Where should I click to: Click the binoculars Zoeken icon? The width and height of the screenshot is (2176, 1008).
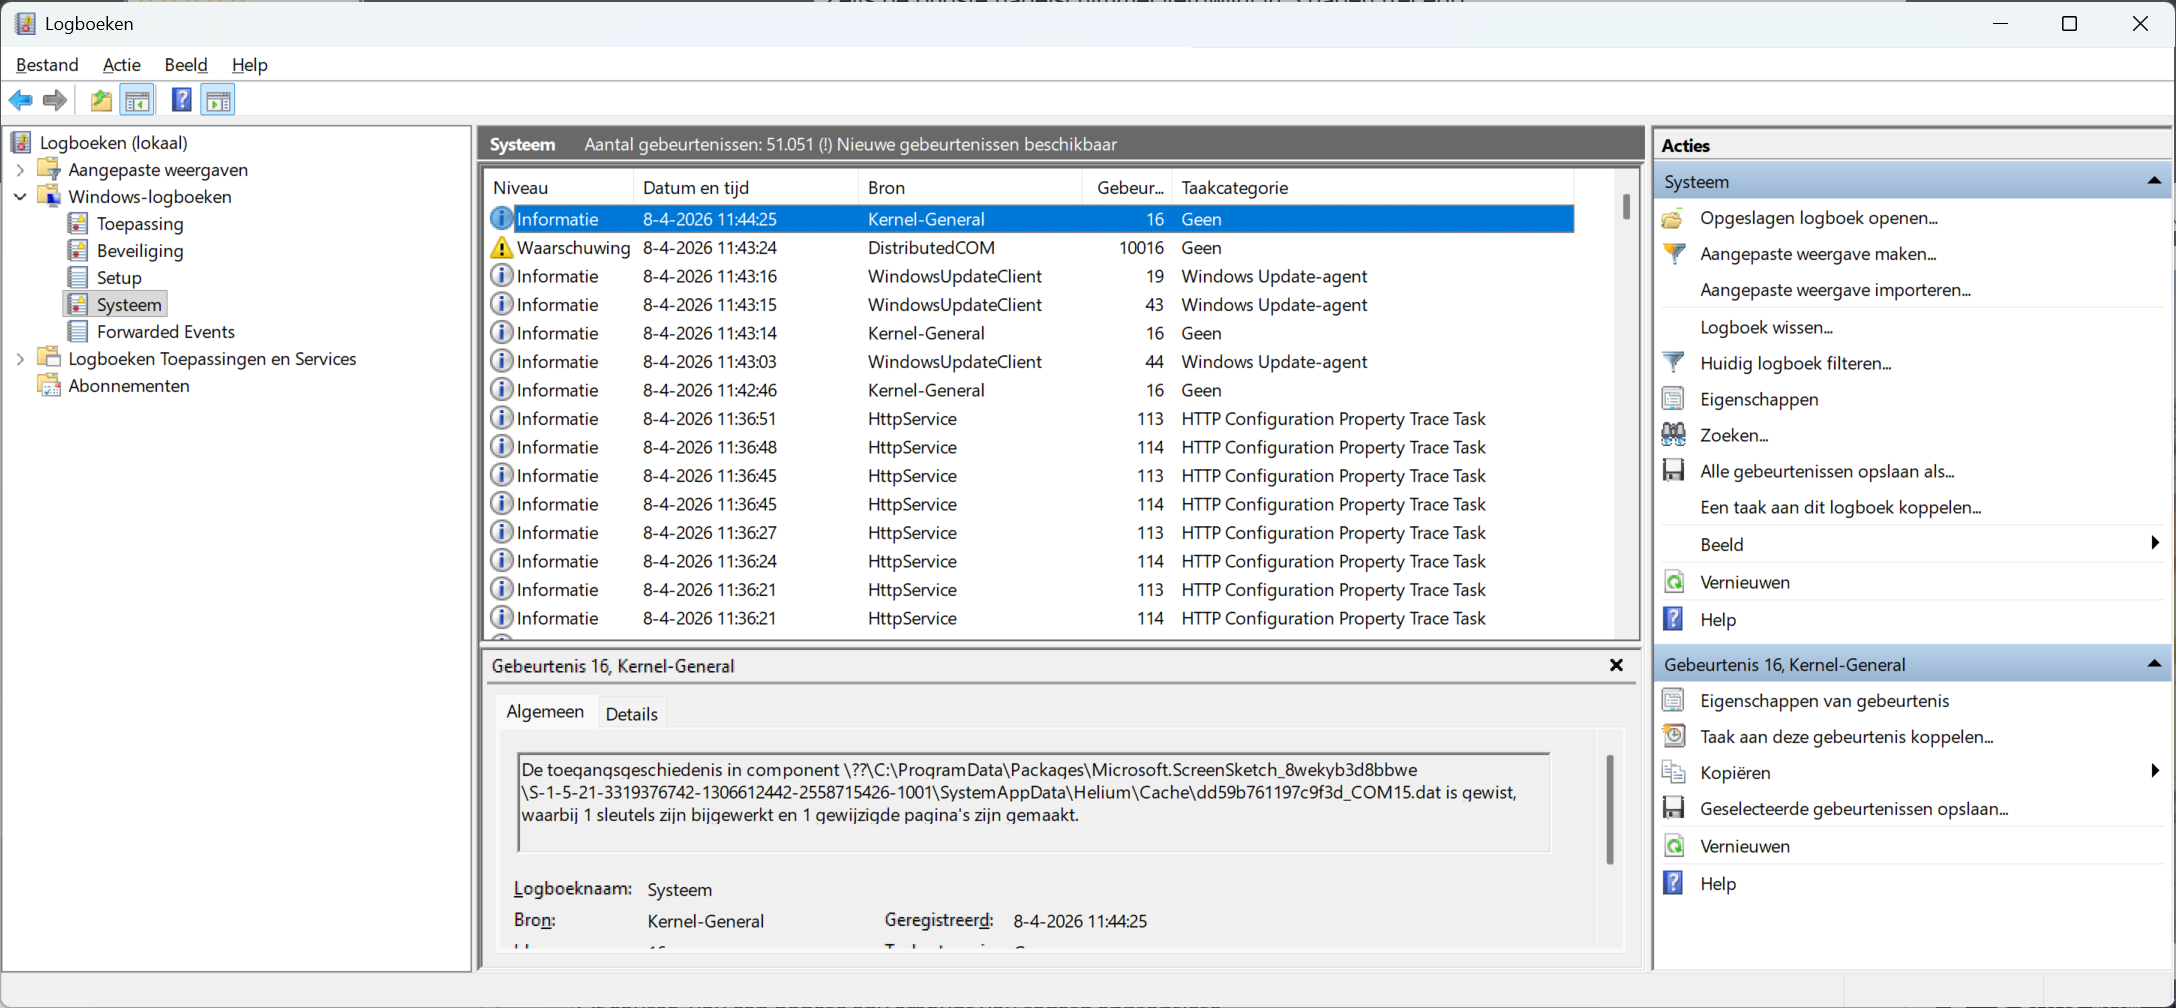click(x=1673, y=435)
